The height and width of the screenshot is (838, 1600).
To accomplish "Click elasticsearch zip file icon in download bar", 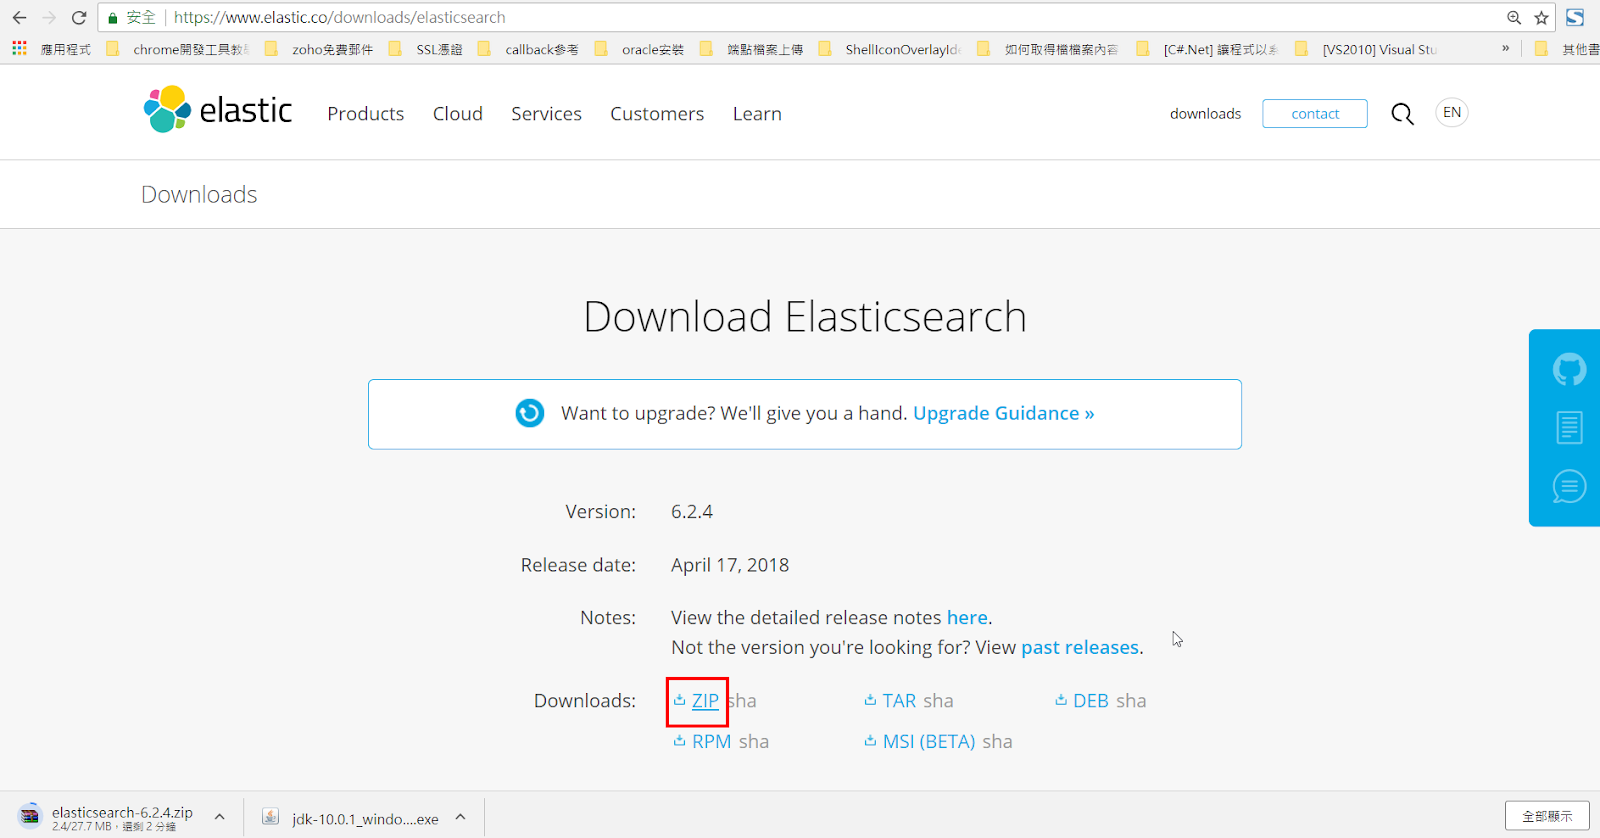I will pos(30,815).
